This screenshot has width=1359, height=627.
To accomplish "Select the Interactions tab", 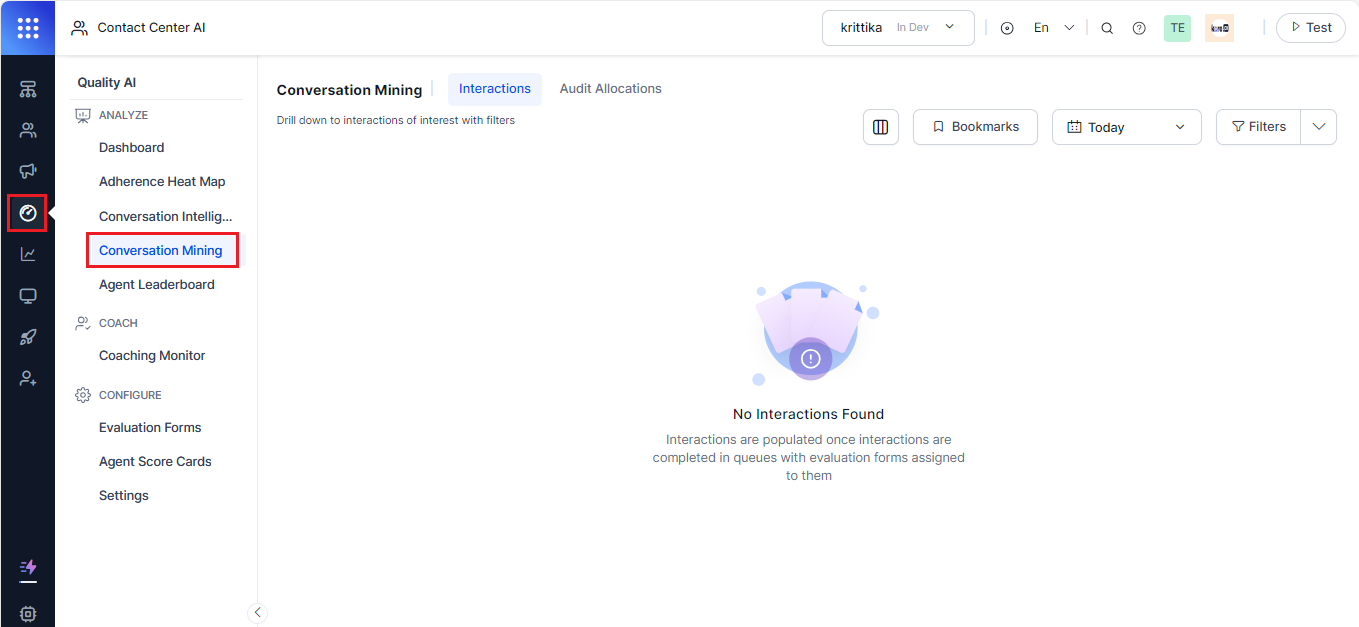I will [x=494, y=88].
